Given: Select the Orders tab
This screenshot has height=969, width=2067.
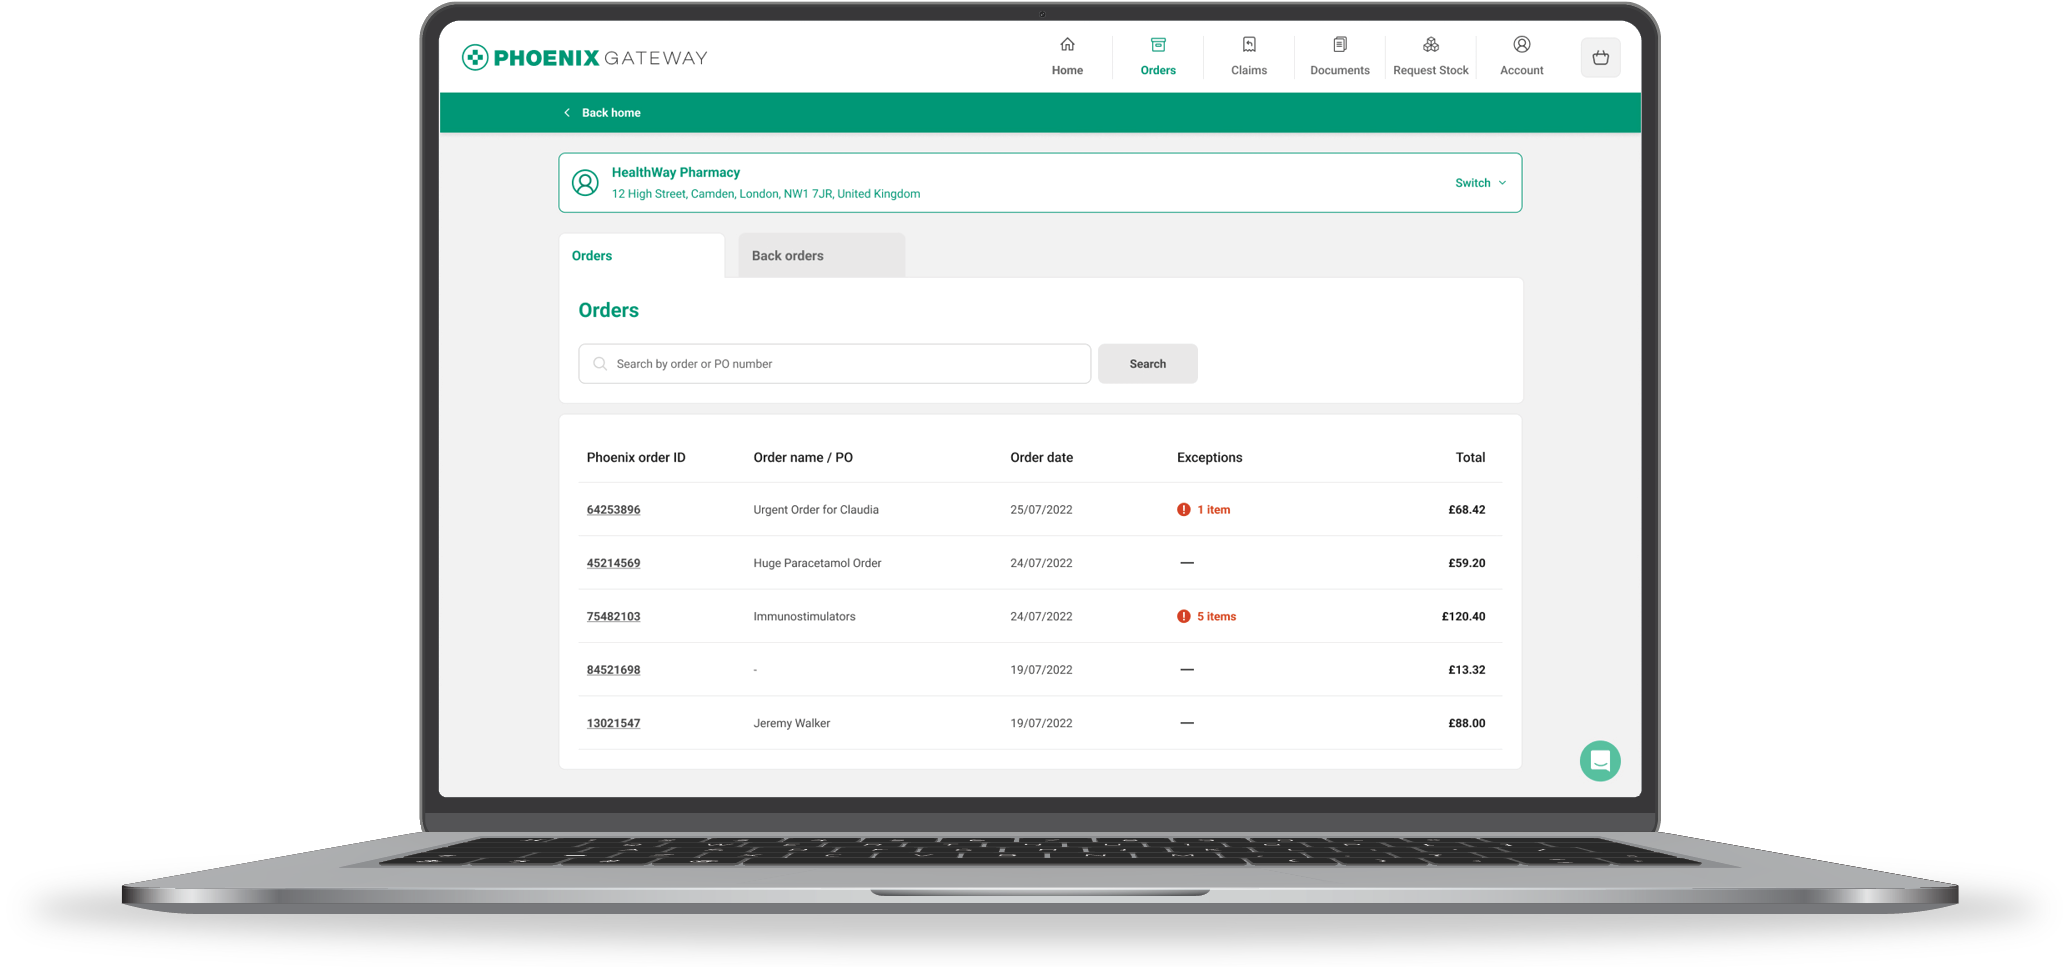Looking at the screenshot, I should [591, 255].
